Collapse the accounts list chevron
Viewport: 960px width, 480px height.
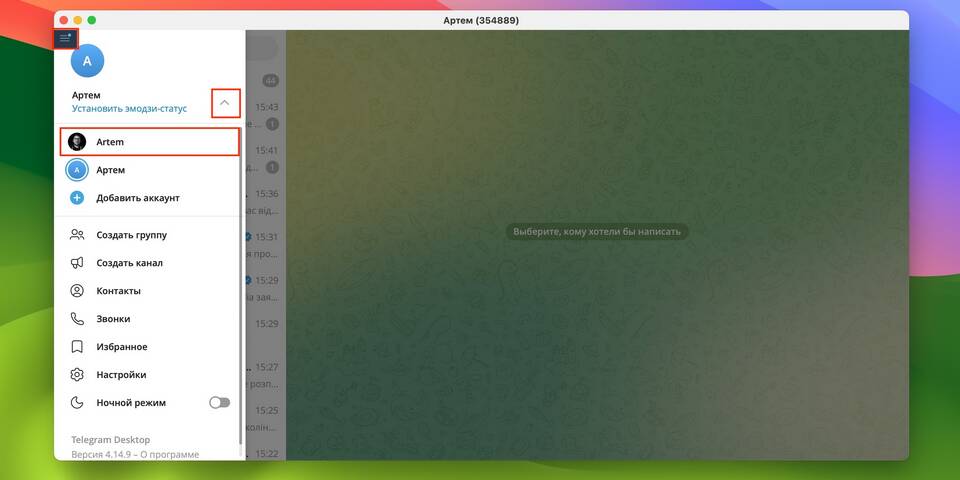pos(225,102)
